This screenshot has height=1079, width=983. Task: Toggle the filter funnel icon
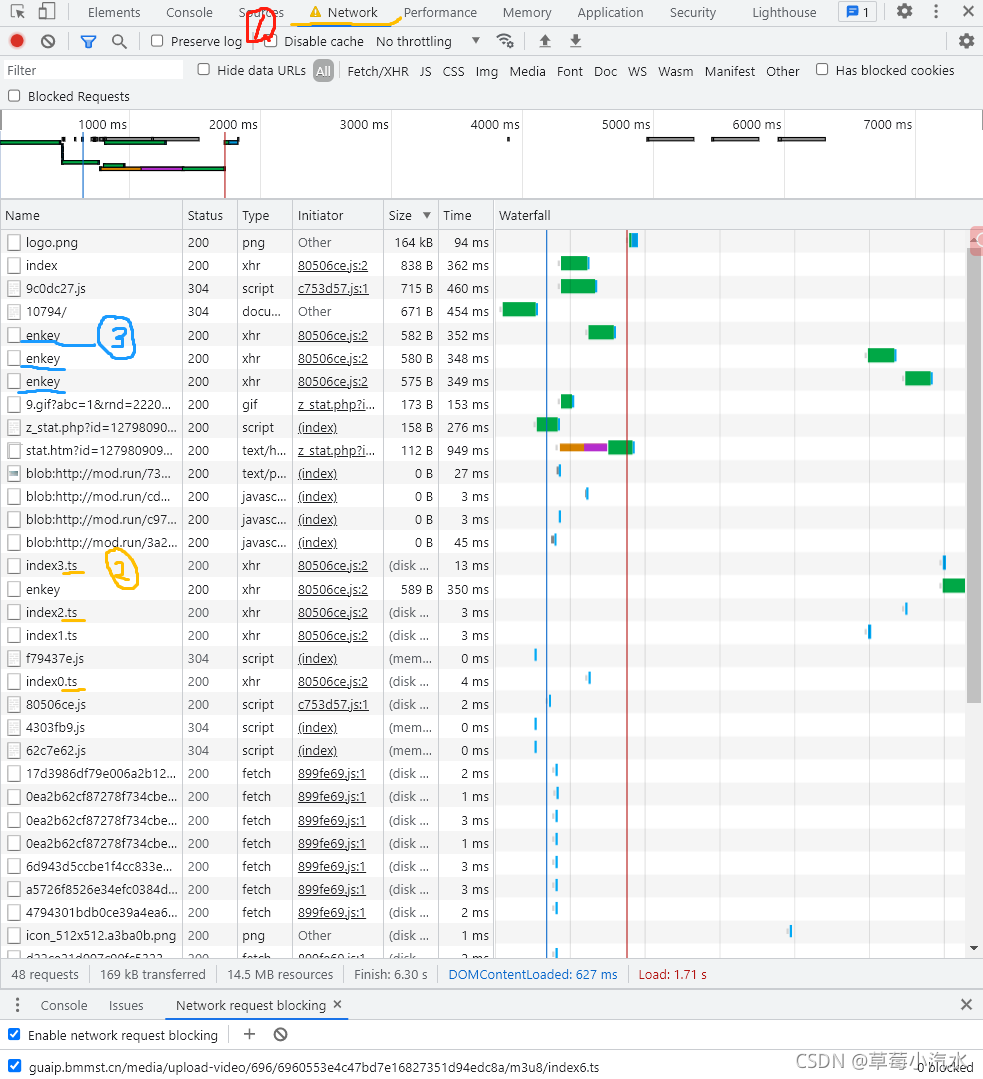(x=88, y=42)
